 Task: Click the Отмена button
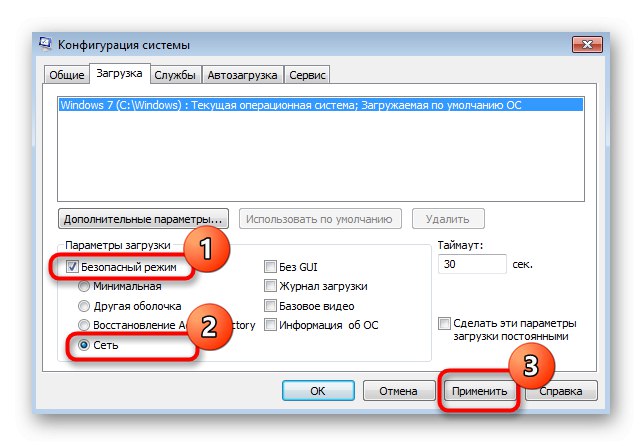[x=399, y=391]
